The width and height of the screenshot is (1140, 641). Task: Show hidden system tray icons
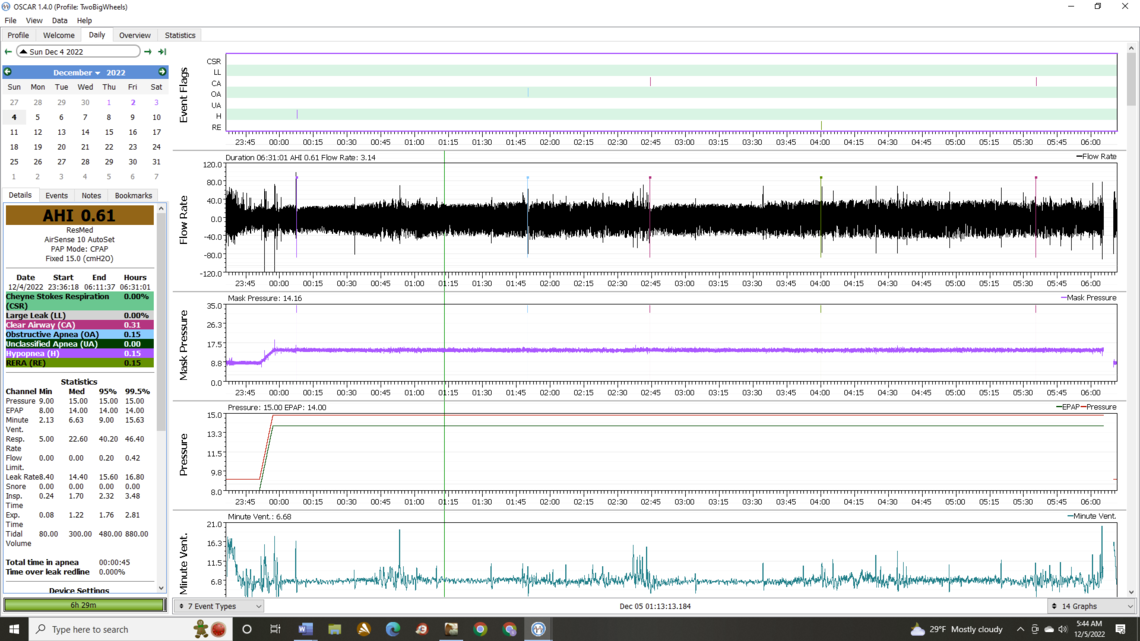point(1020,629)
